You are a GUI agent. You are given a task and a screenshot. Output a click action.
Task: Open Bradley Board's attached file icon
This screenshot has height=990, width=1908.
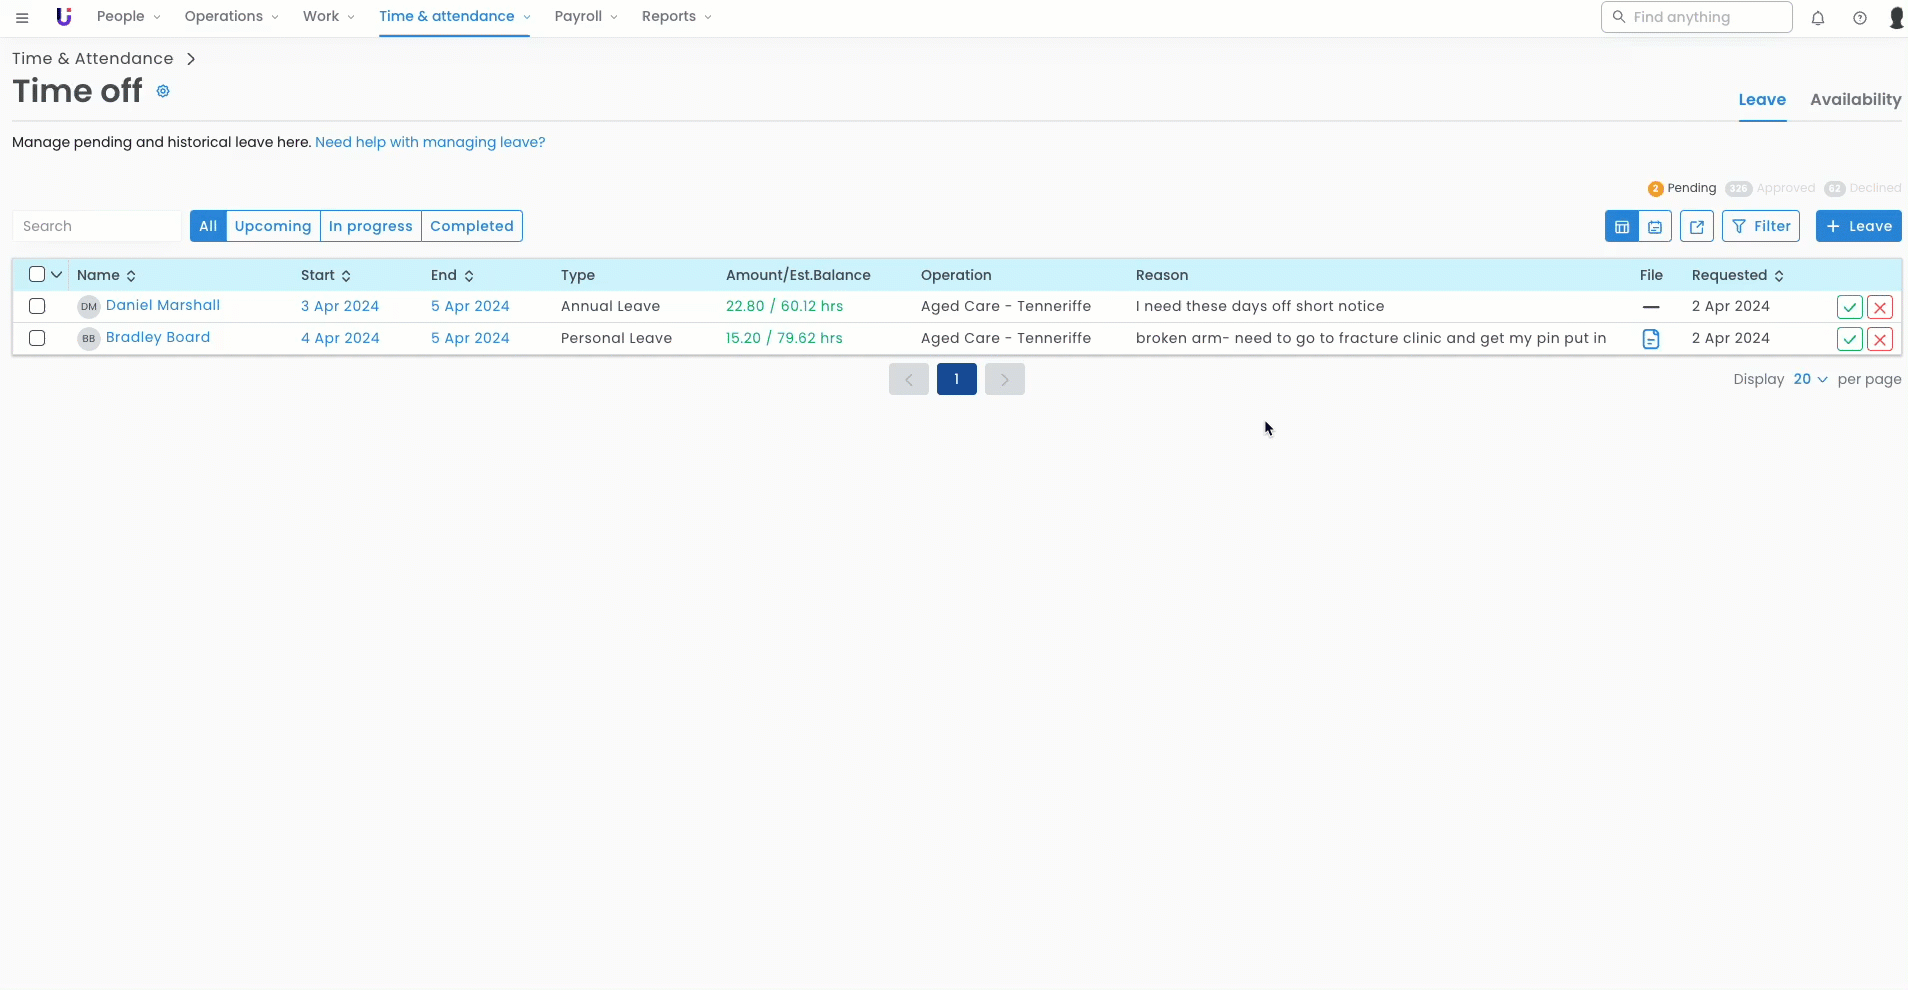(1651, 339)
